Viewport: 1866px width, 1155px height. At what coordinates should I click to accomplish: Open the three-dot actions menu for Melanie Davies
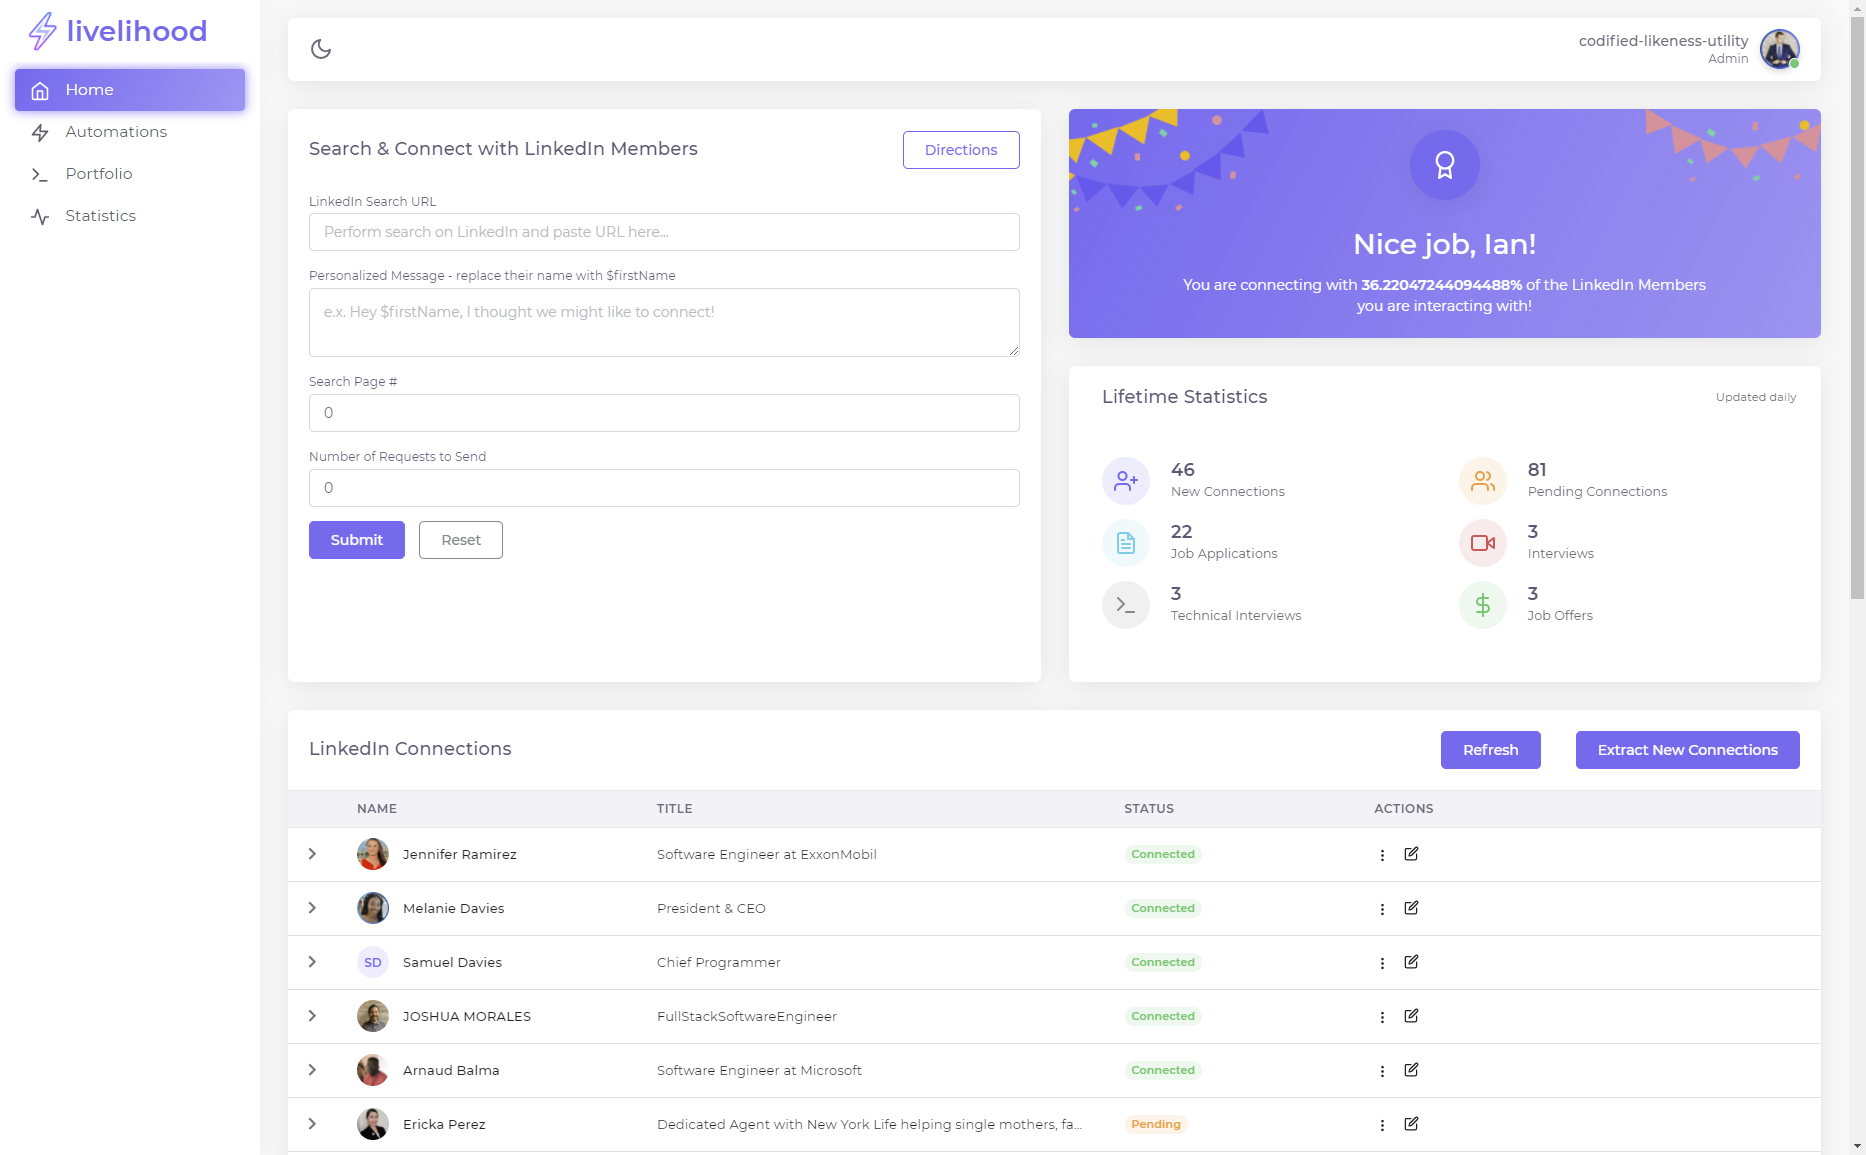[x=1381, y=908]
